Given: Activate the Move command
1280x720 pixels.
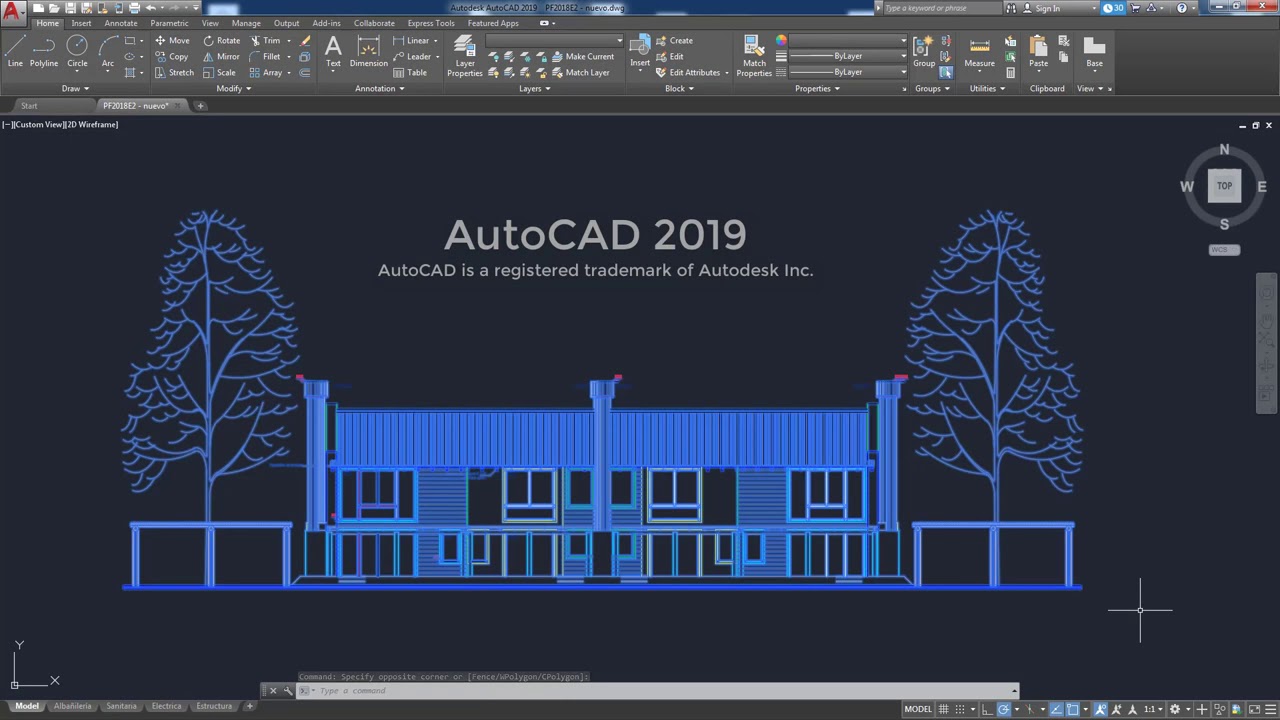Looking at the screenshot, I should 172,41.
